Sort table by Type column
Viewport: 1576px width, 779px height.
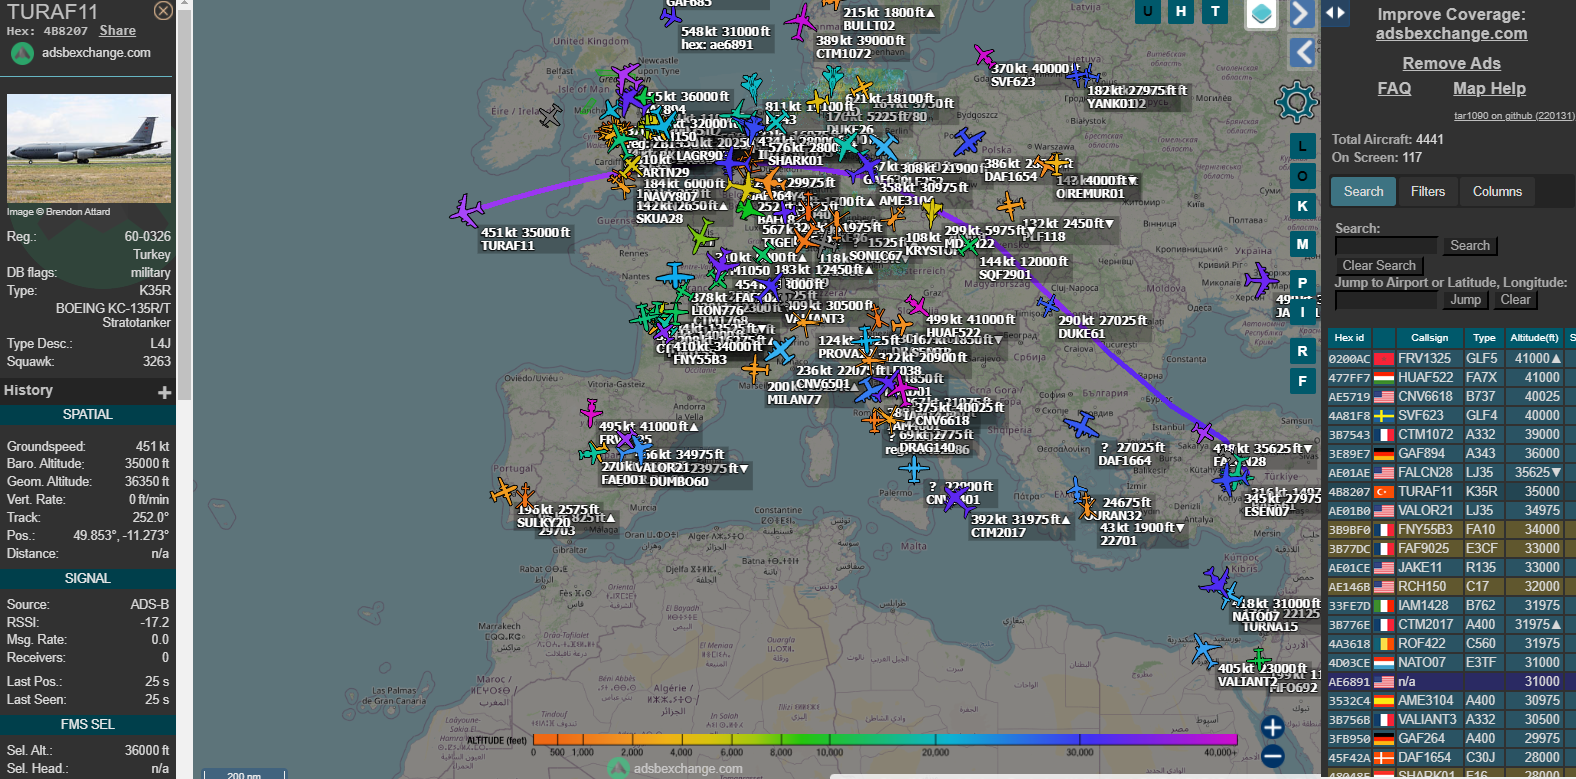(1484, 338)
